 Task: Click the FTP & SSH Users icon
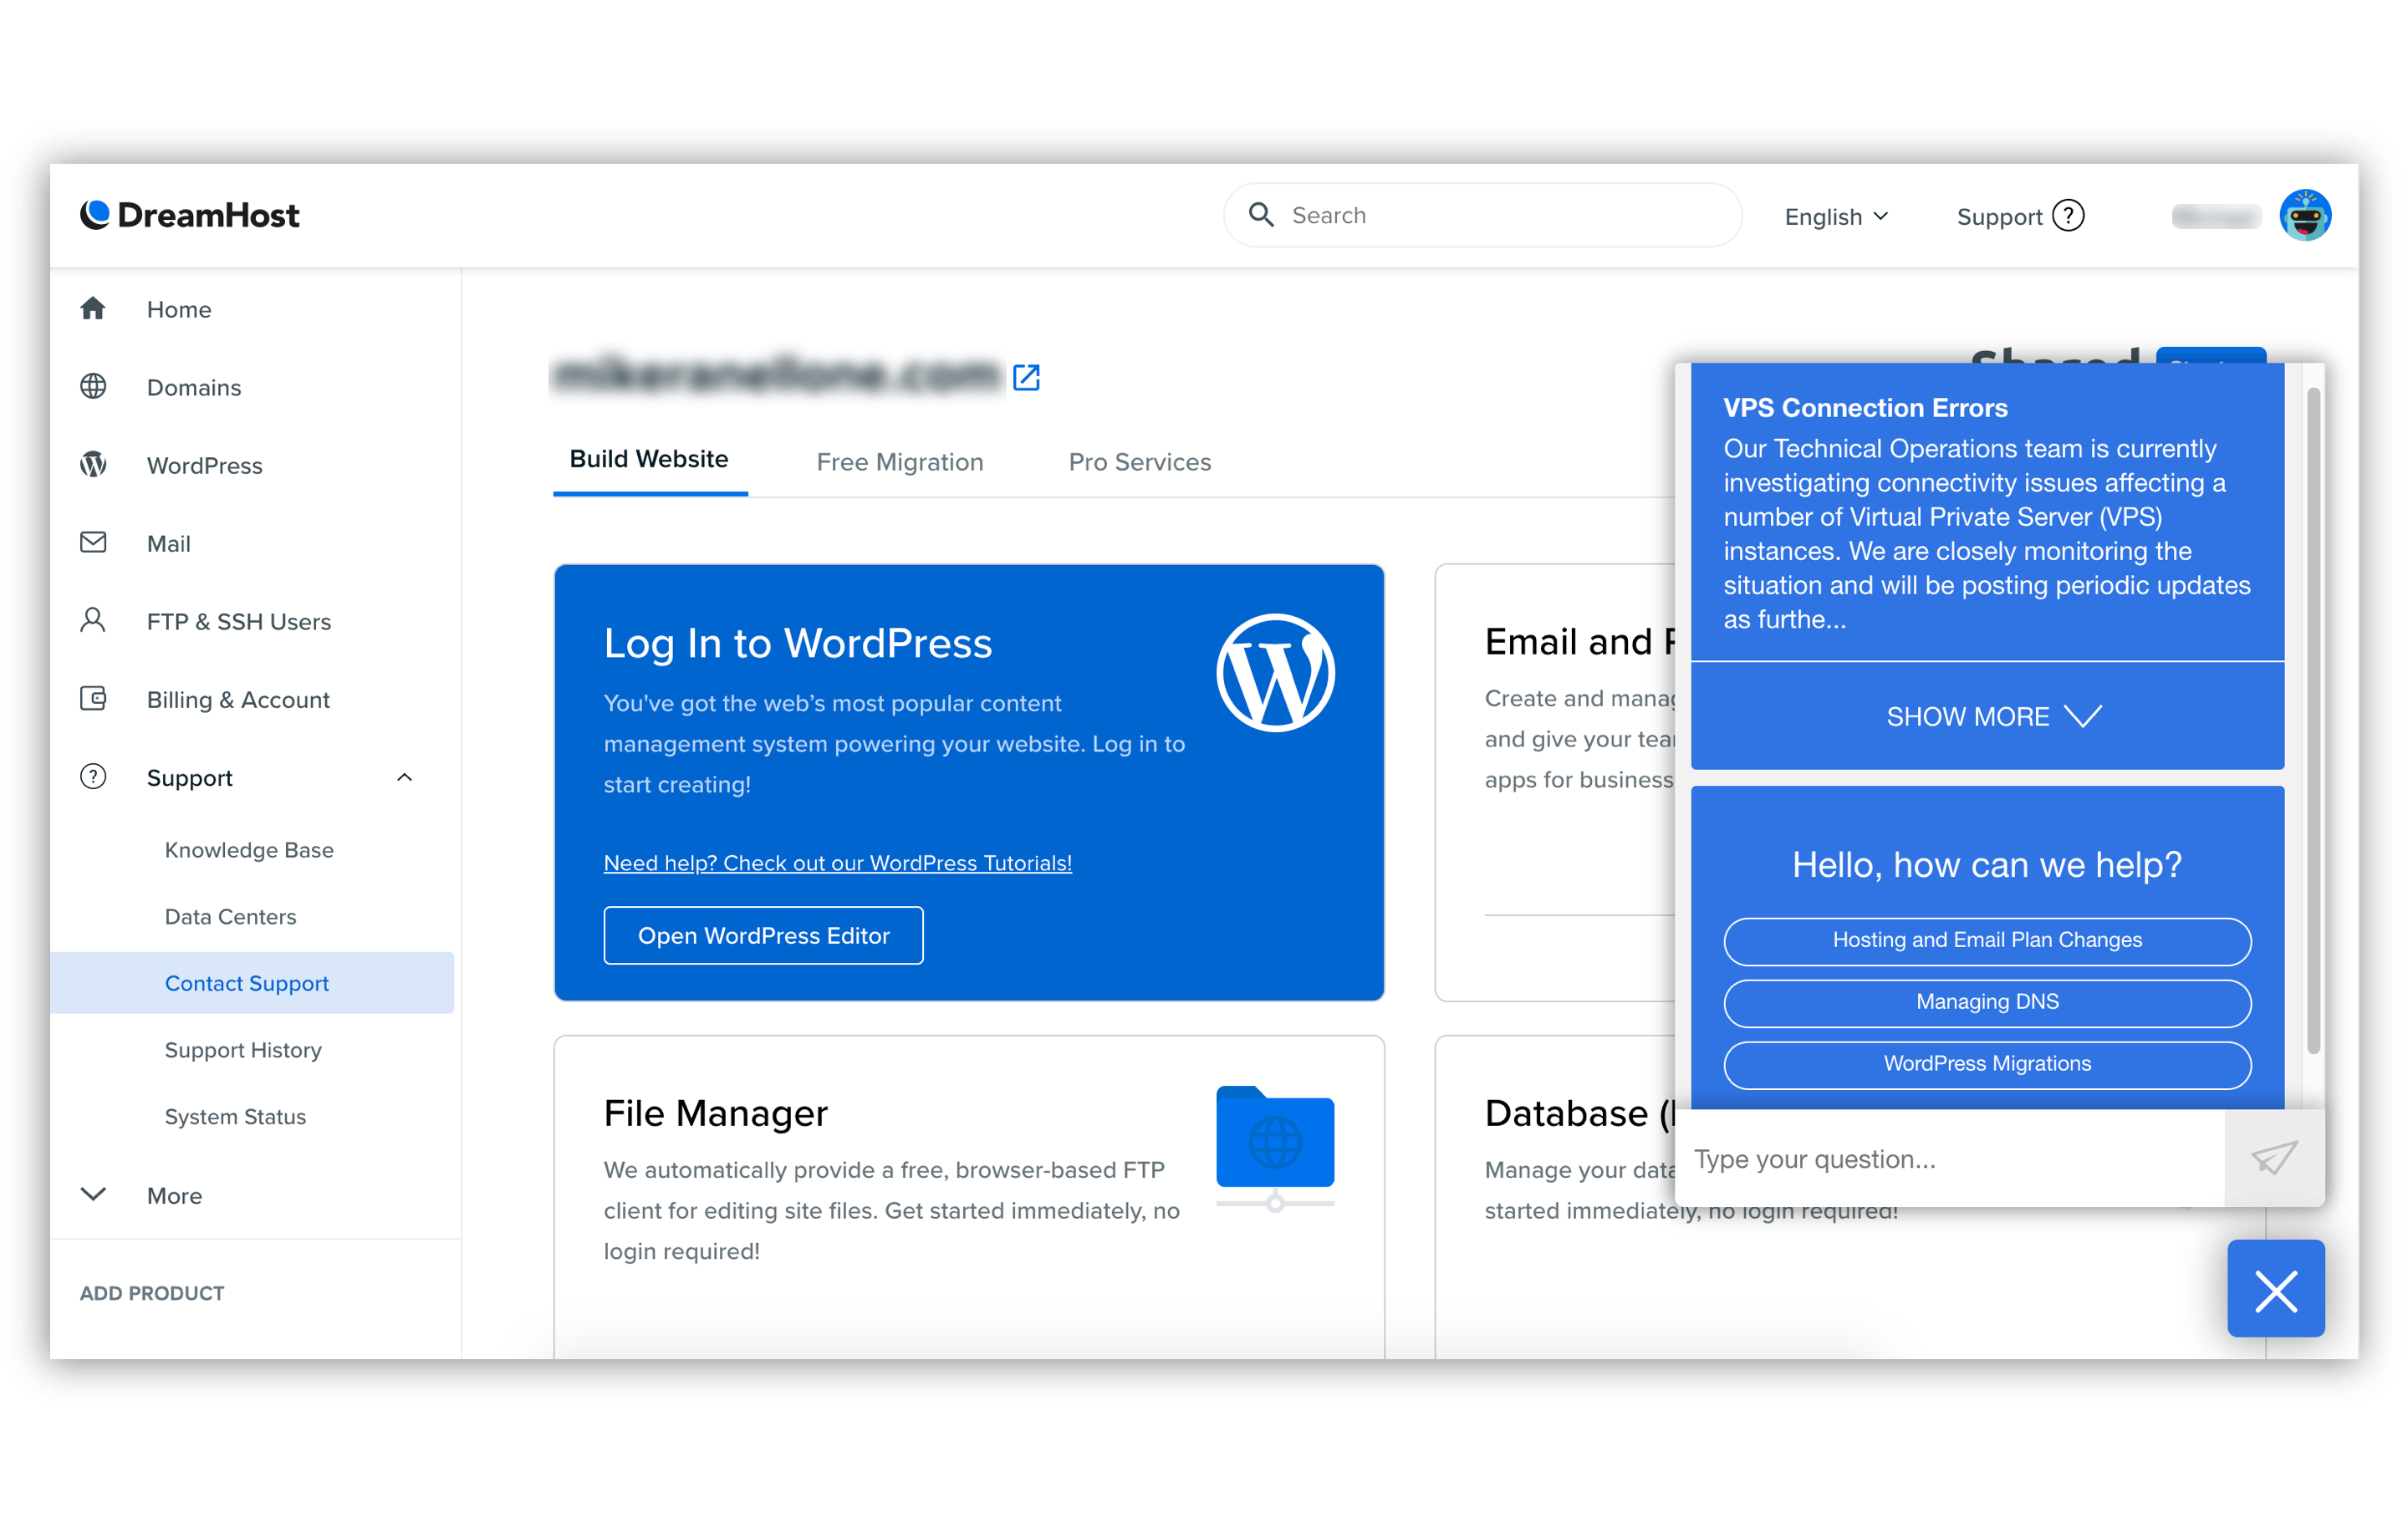tap(94, 621)
